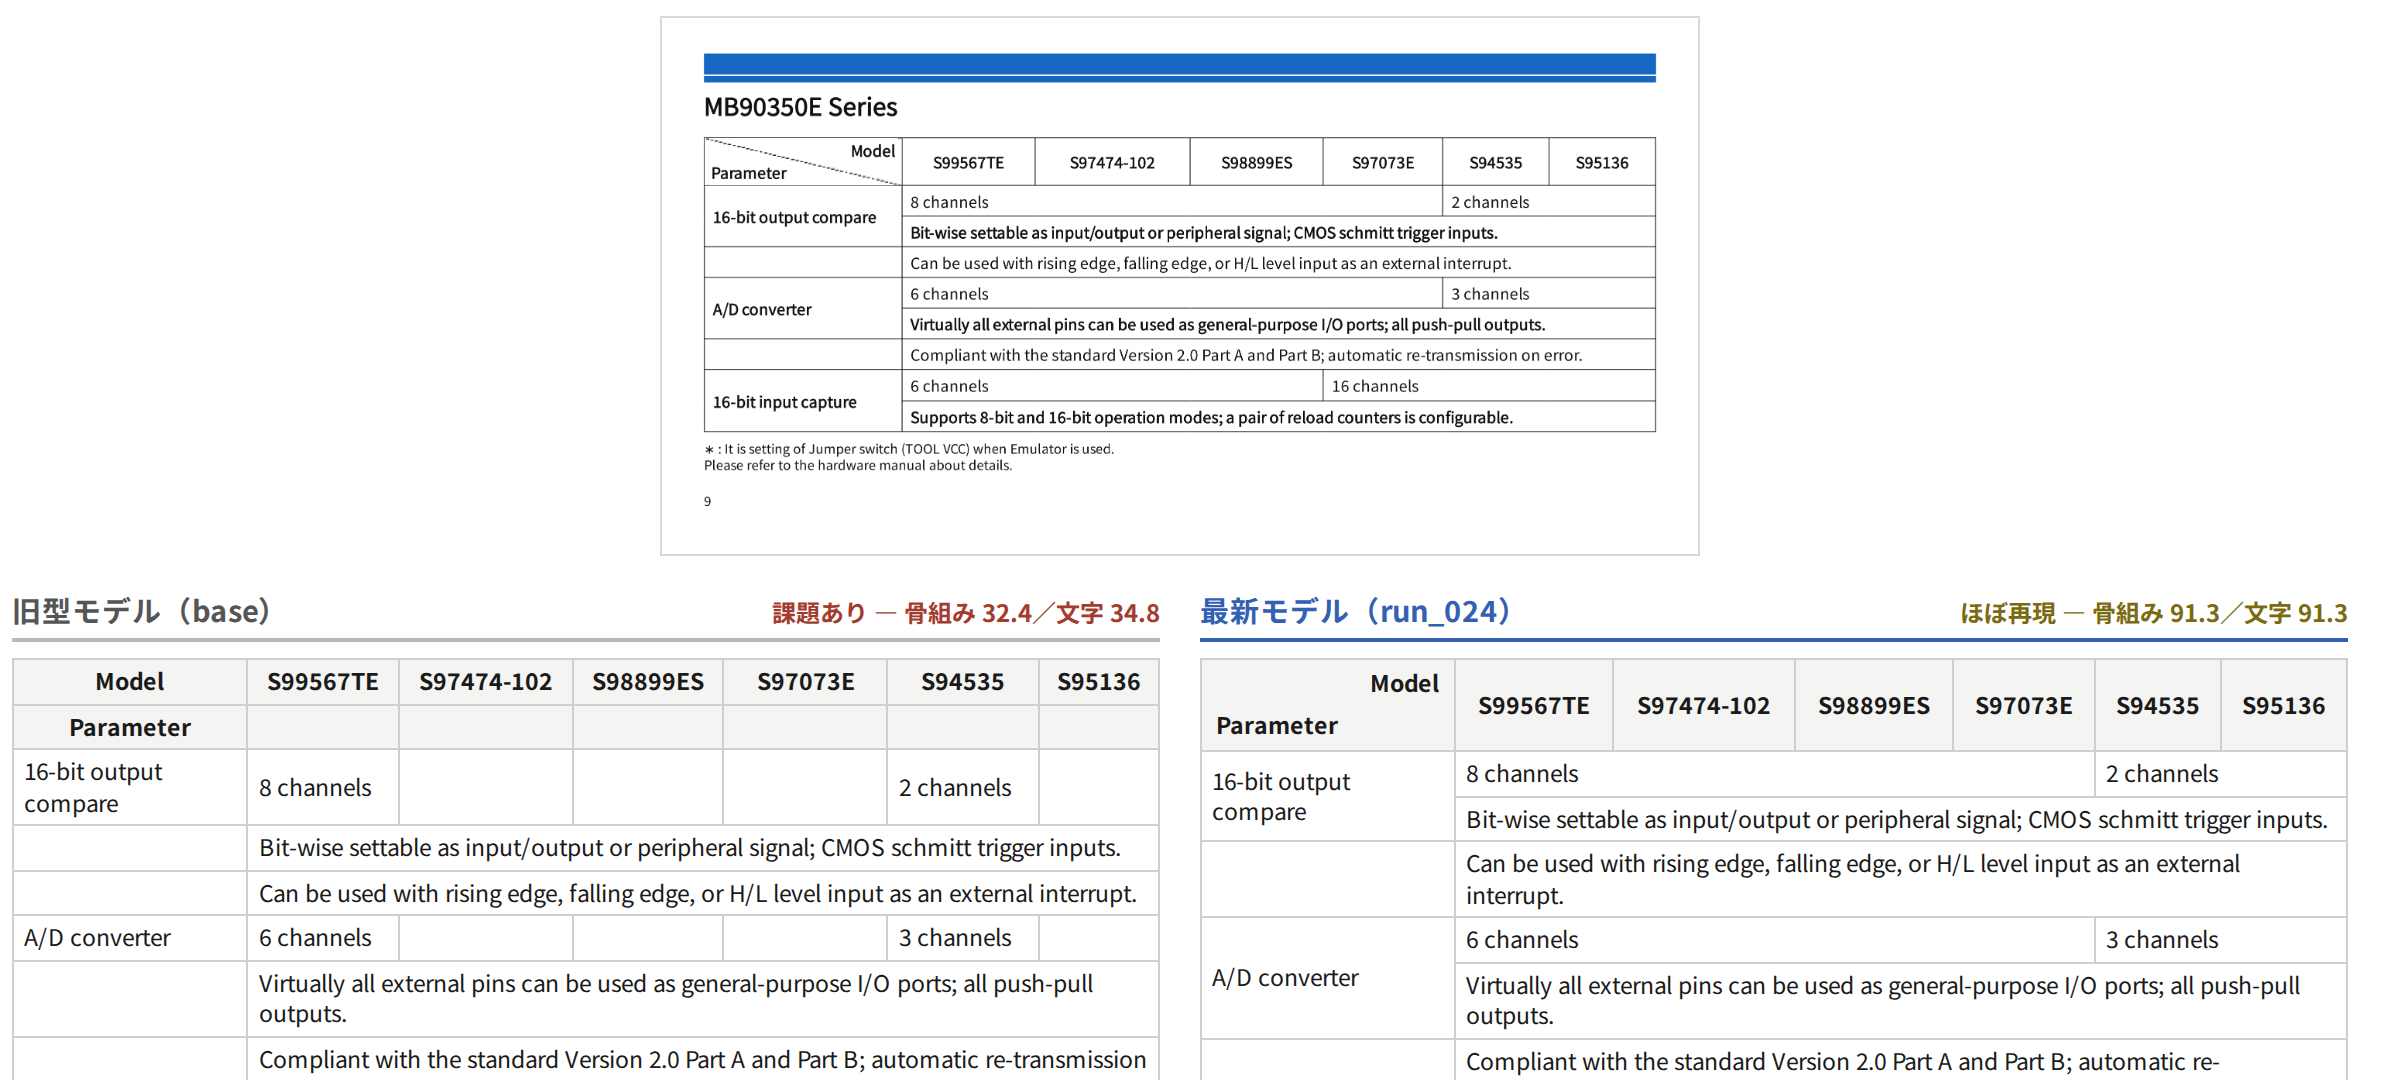Image resolution: width=2384 pixels, height=1080 pixels.
Task: Click "A/D converter" row label in run_024 table
Action: 1285,978
